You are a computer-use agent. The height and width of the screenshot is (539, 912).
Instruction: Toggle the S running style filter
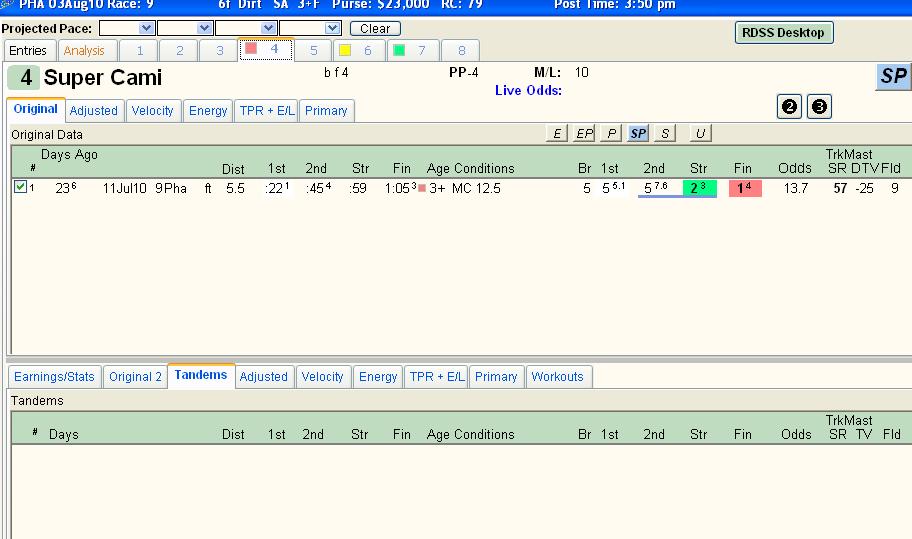pyautogui.click(x=665, y=134)
